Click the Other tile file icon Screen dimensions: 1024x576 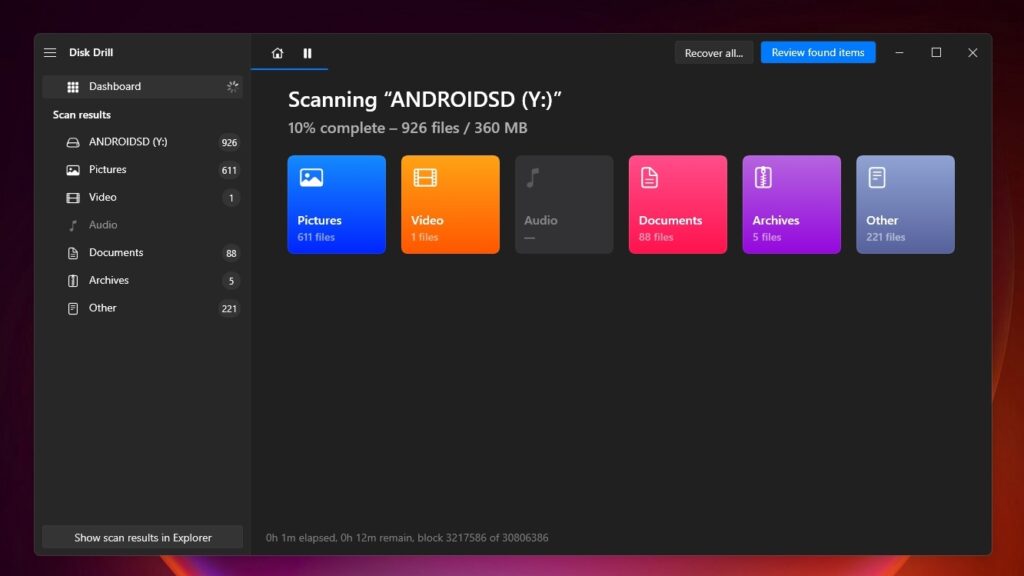(x=877, y=178)
